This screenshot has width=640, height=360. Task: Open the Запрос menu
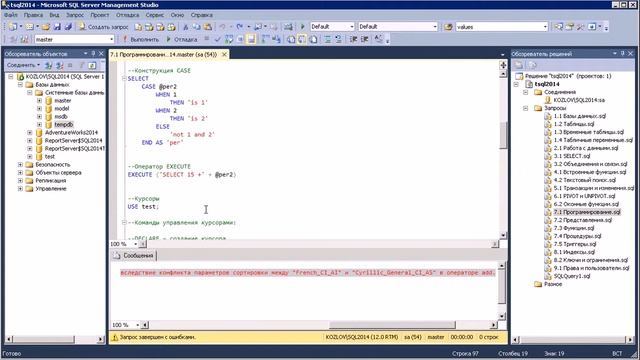tap(75, 15)
